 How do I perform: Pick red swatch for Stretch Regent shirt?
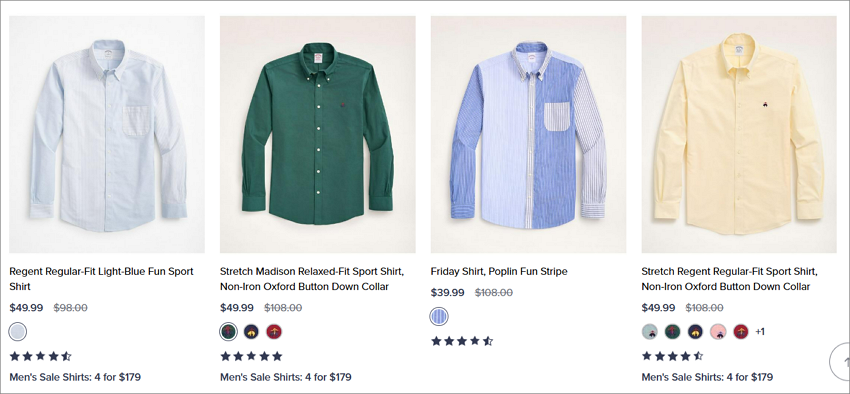(740, 331)
